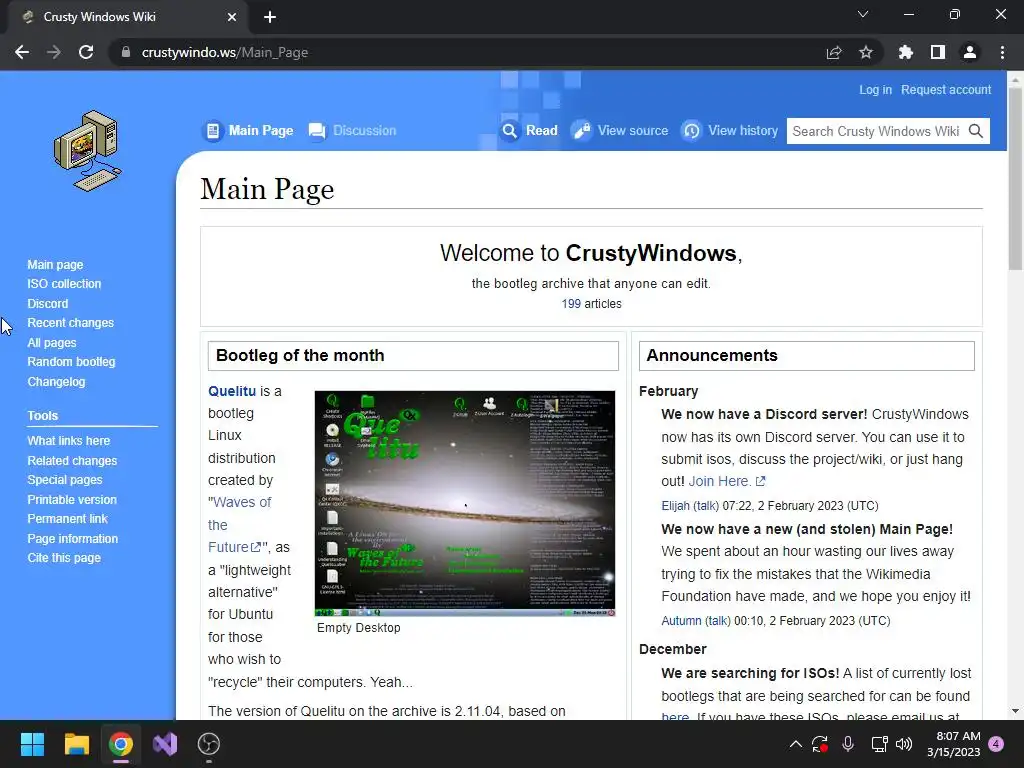Bookmark this page with the star icon
Viewport: 1024px width, 768px height.
866,52
